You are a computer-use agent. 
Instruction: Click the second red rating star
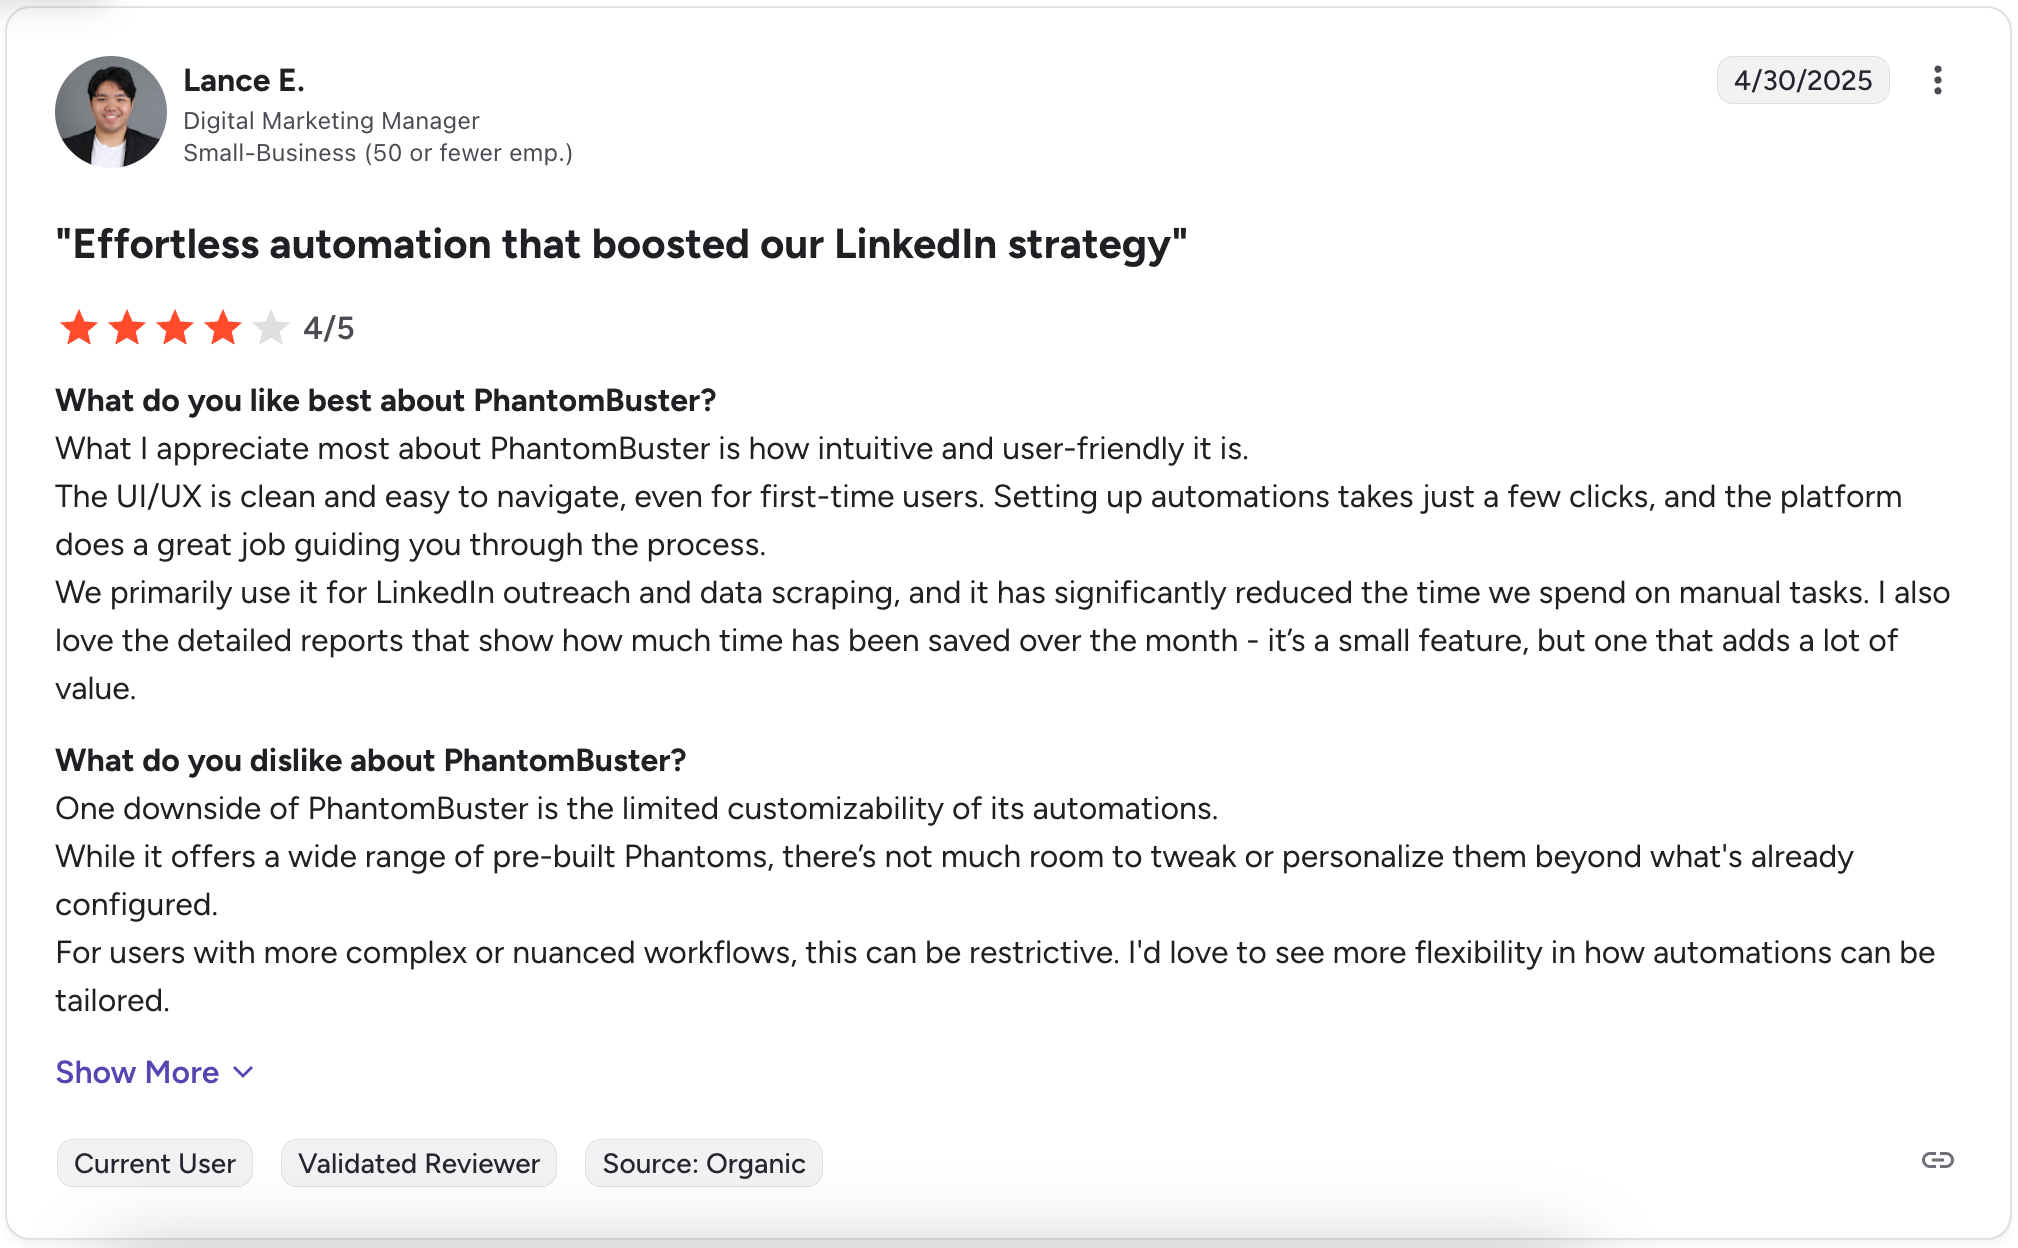(x=127, y=328)
